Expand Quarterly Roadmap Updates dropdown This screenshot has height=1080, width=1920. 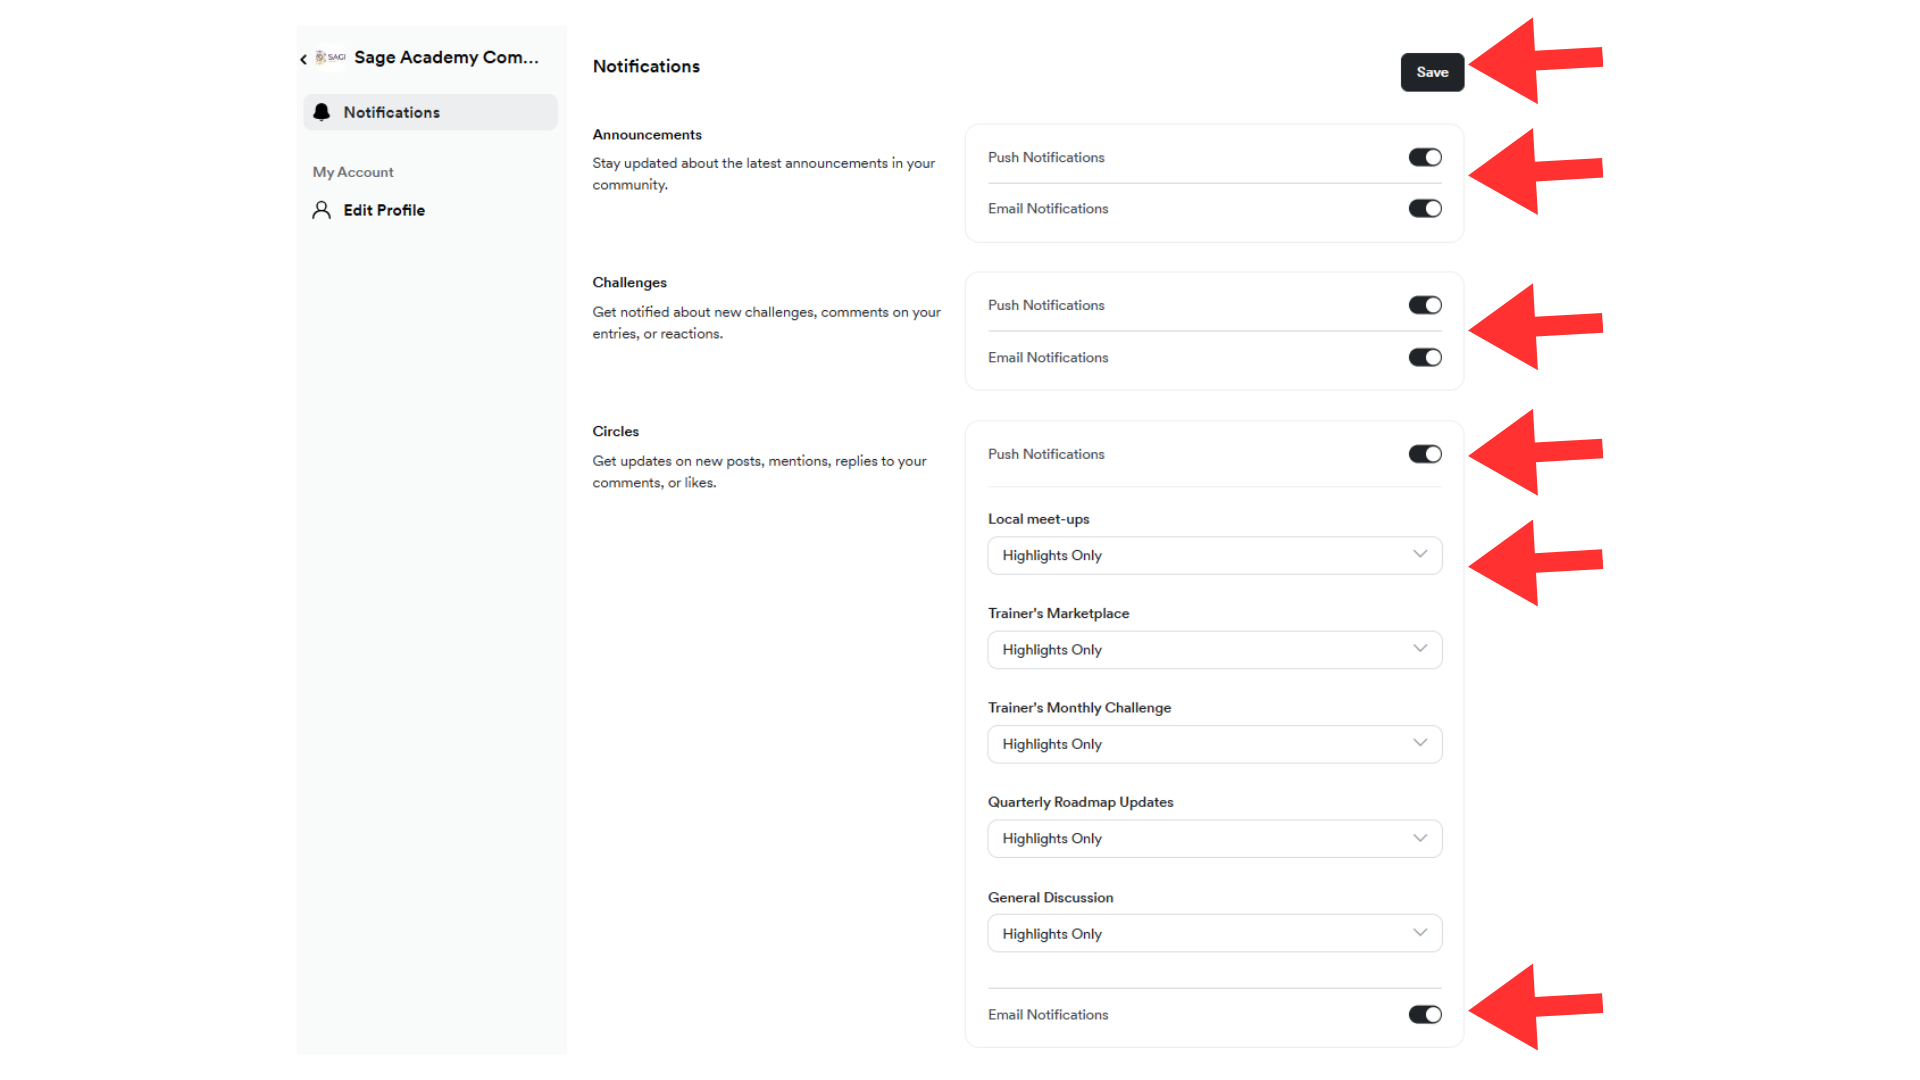[x=1214, y=838]
